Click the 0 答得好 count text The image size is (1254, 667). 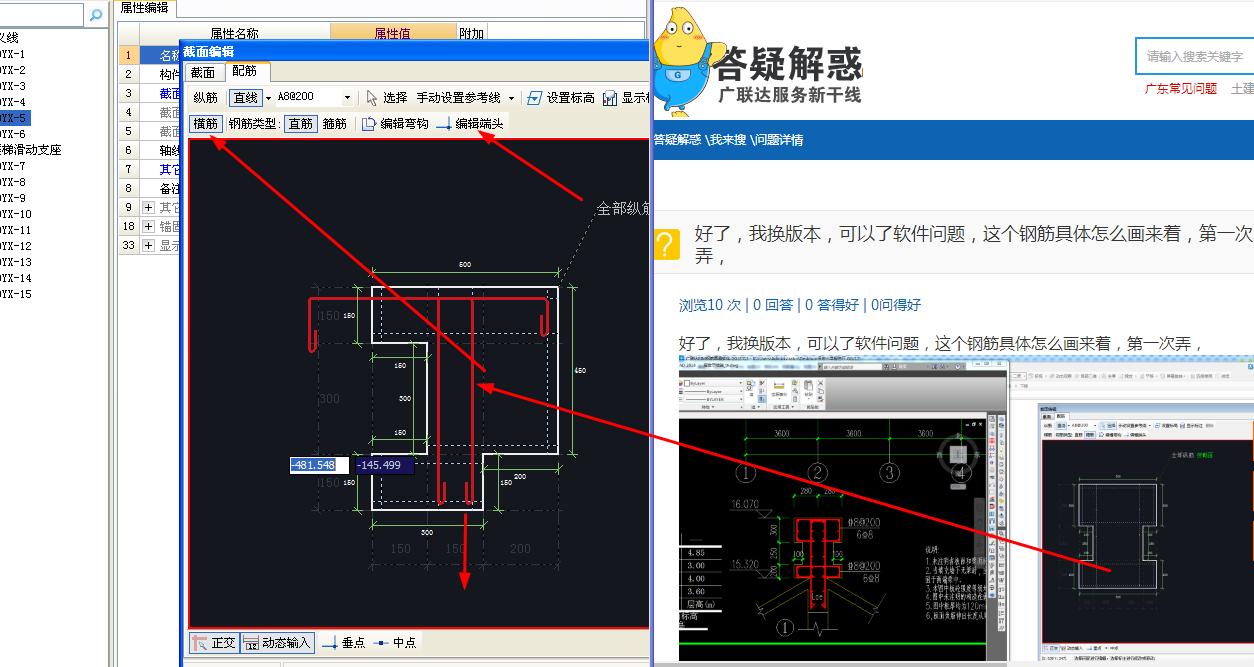[x=833, y=305]
